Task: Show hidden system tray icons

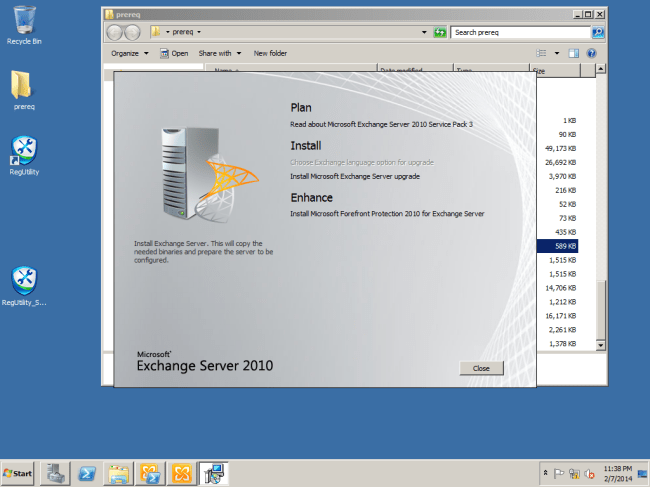Action: [x=545, y=472]
